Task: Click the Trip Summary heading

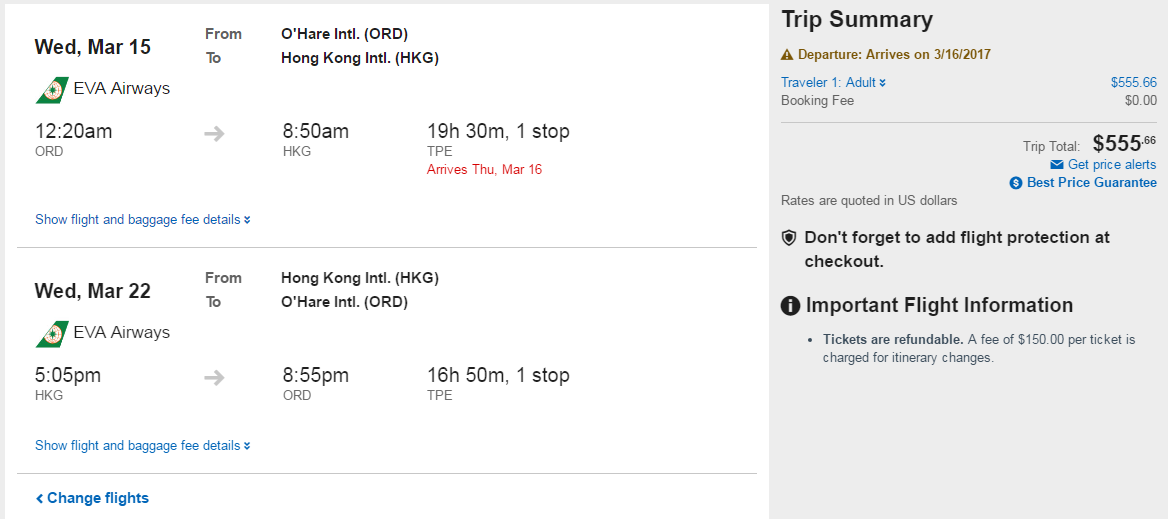Action: pos(857,20)
